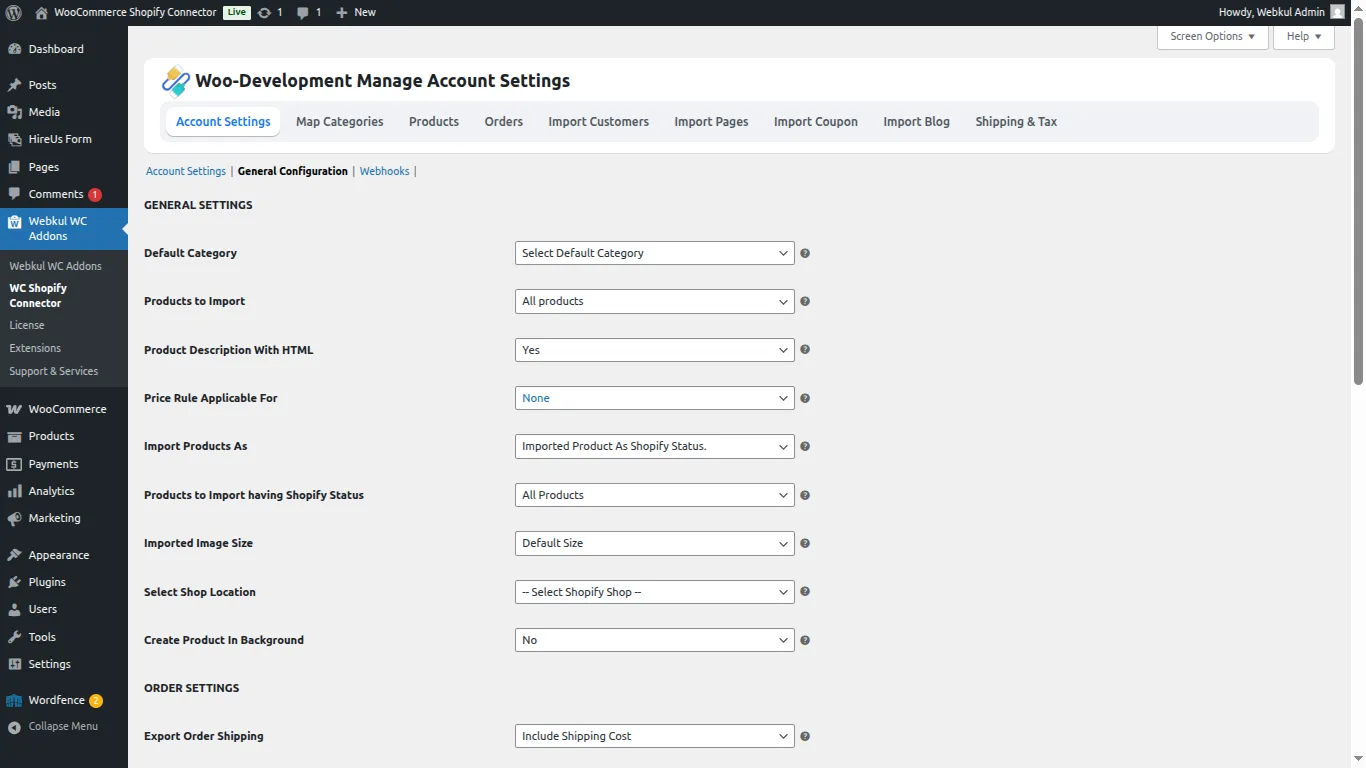Open the Webhooks link

point(384,171)
